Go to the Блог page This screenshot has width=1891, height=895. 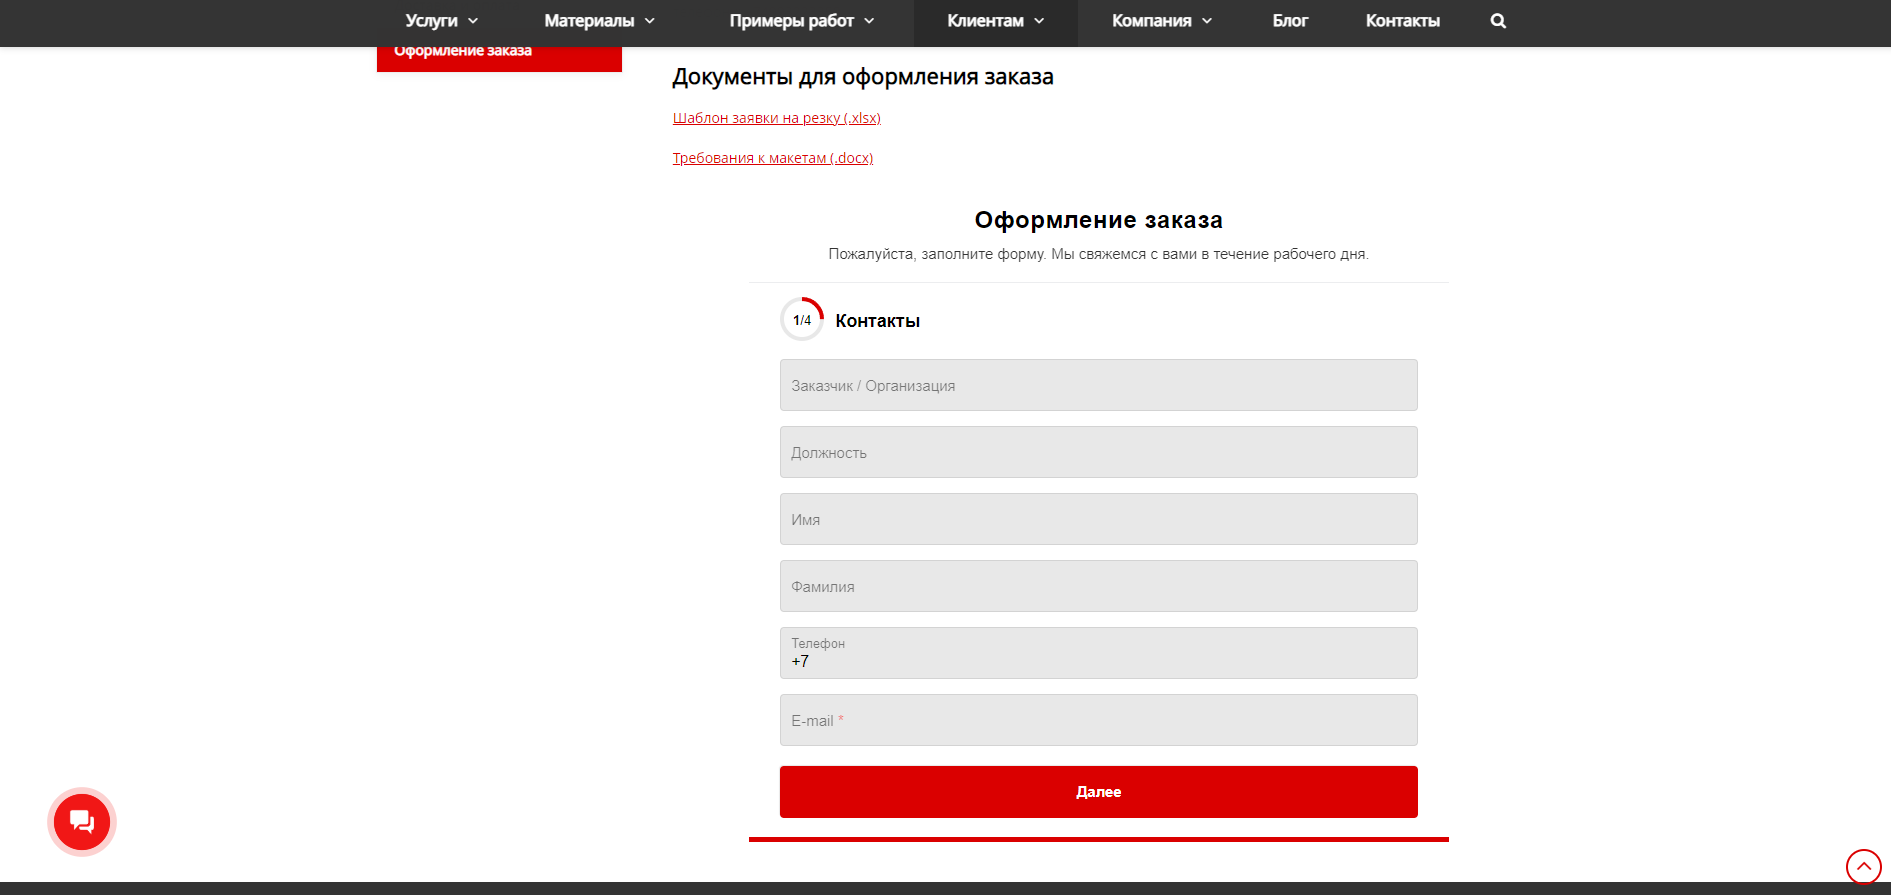click(1290, 21)
